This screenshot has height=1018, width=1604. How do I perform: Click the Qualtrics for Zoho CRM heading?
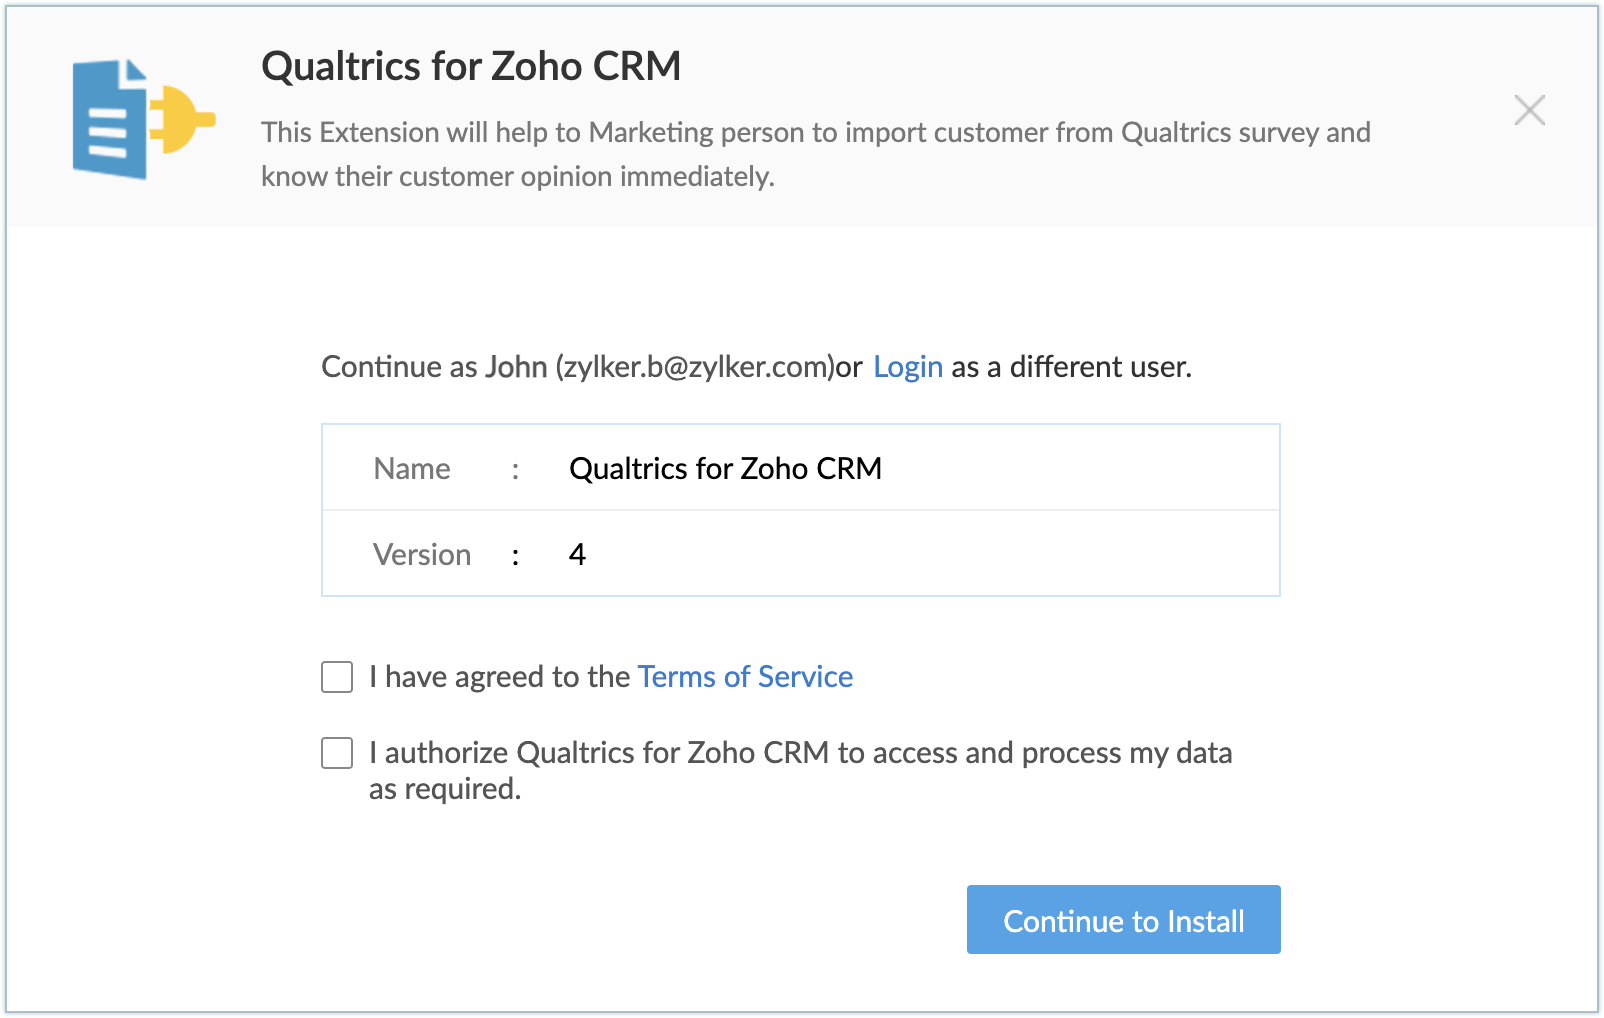click(x=471, y=67)
